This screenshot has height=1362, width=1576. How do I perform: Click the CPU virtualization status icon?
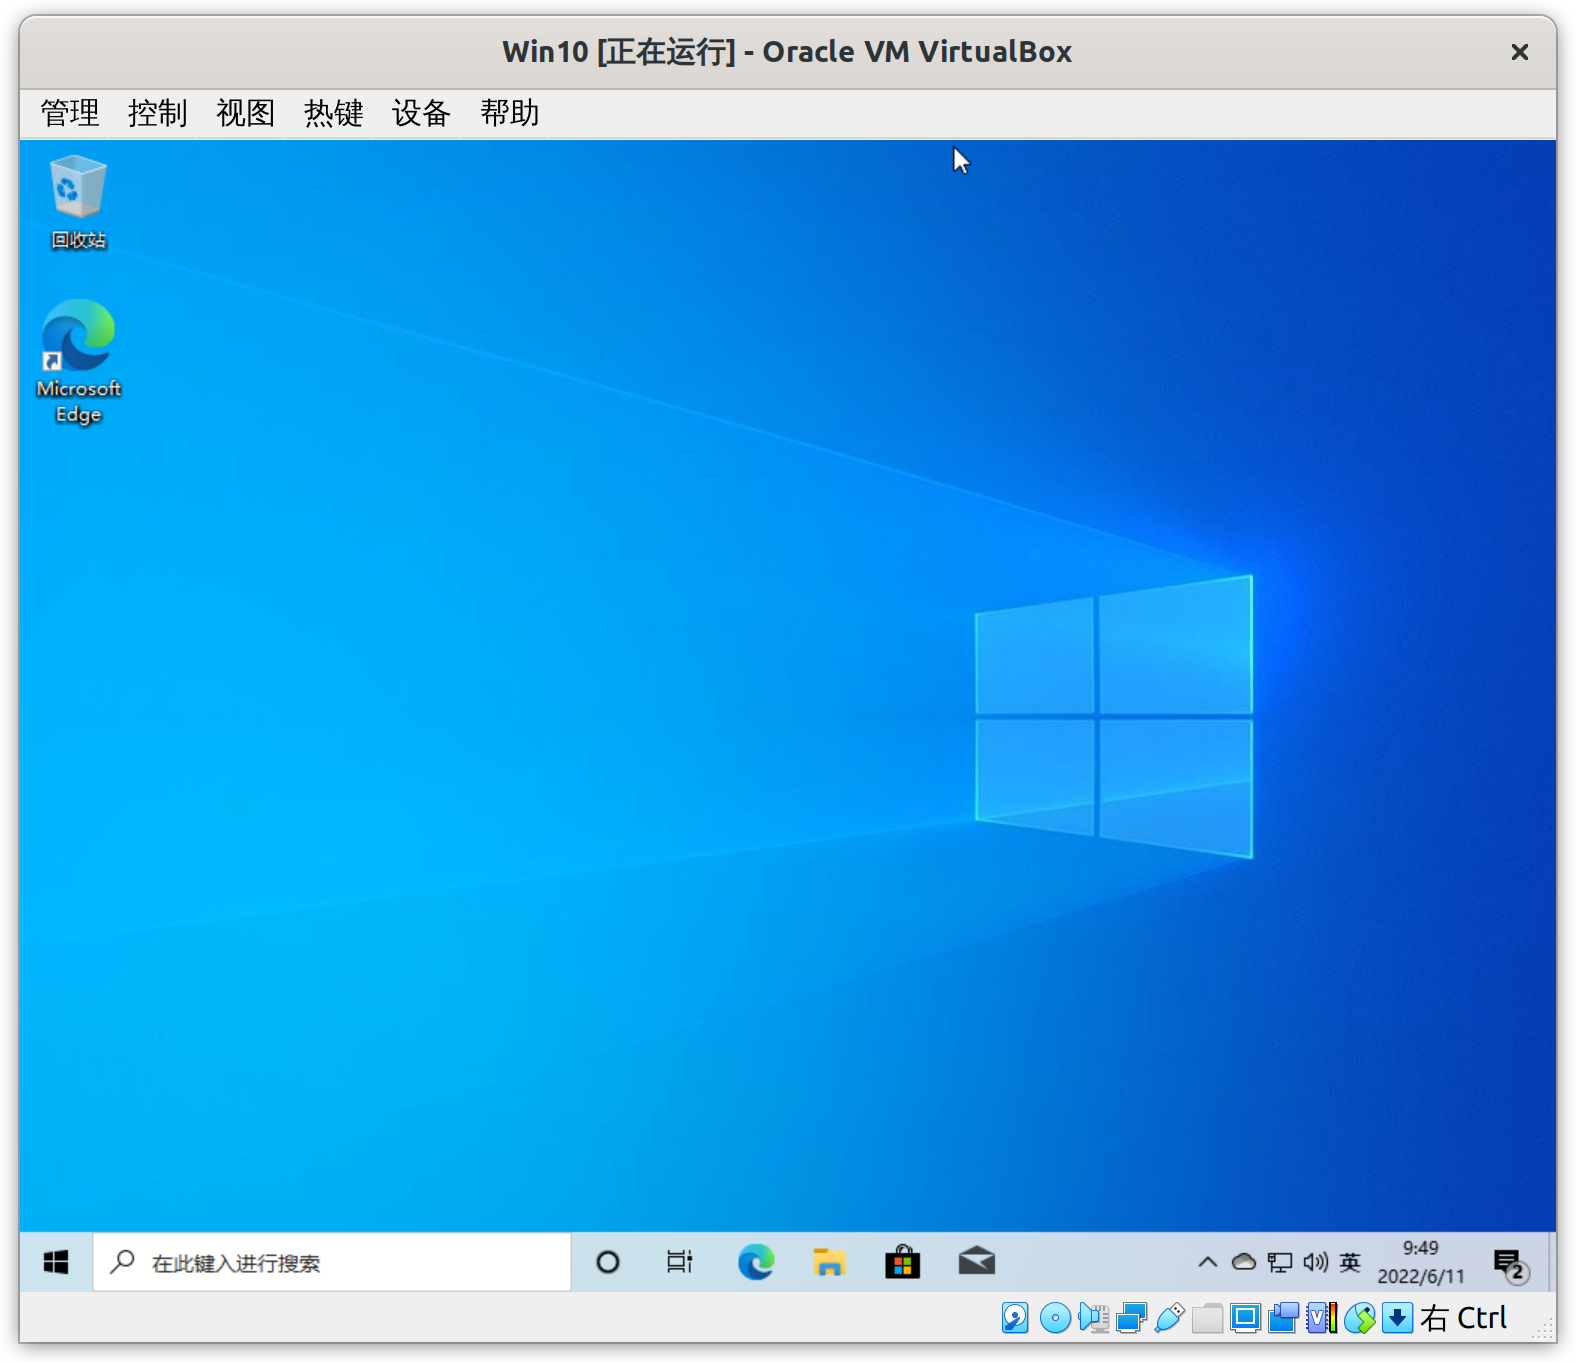(1322, 1318)
